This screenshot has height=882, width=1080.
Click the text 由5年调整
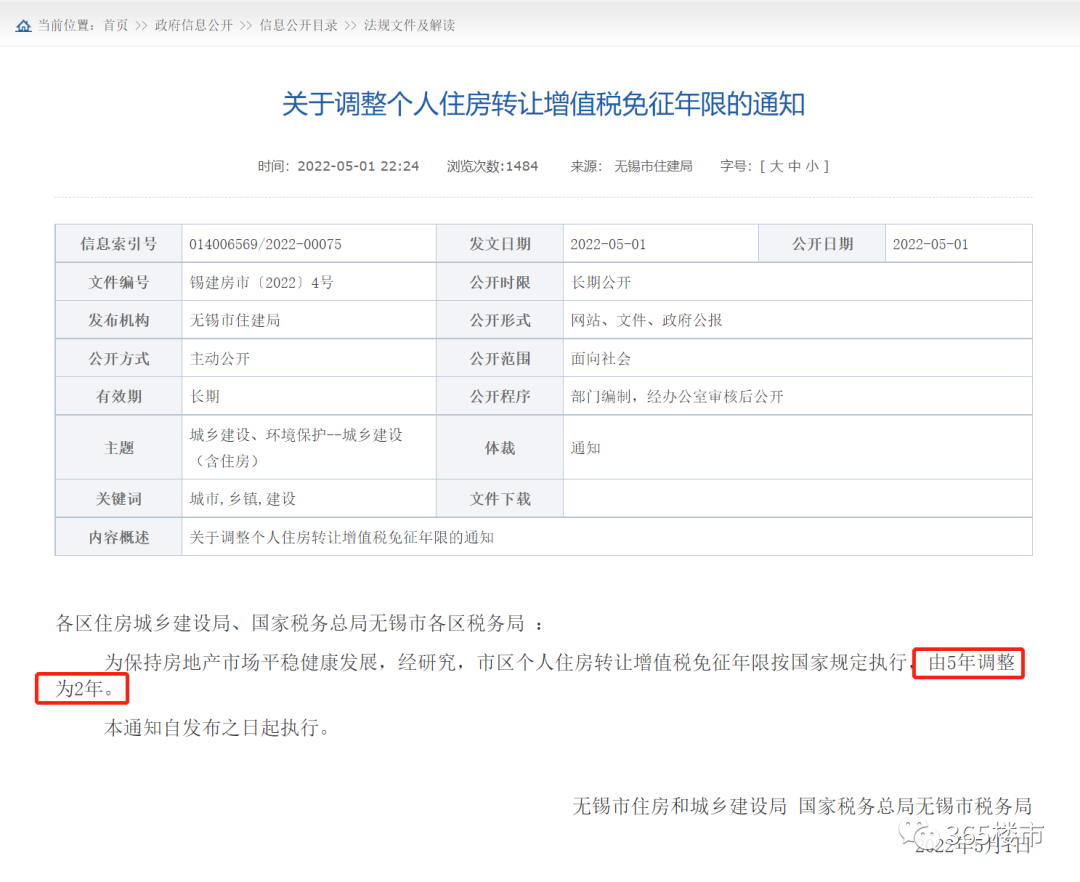(x=971, y=663)
